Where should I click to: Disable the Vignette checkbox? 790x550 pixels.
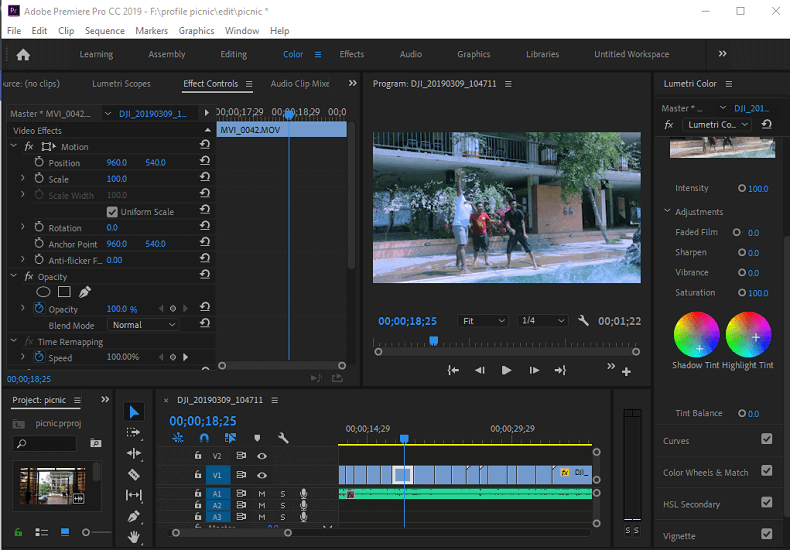766,535
